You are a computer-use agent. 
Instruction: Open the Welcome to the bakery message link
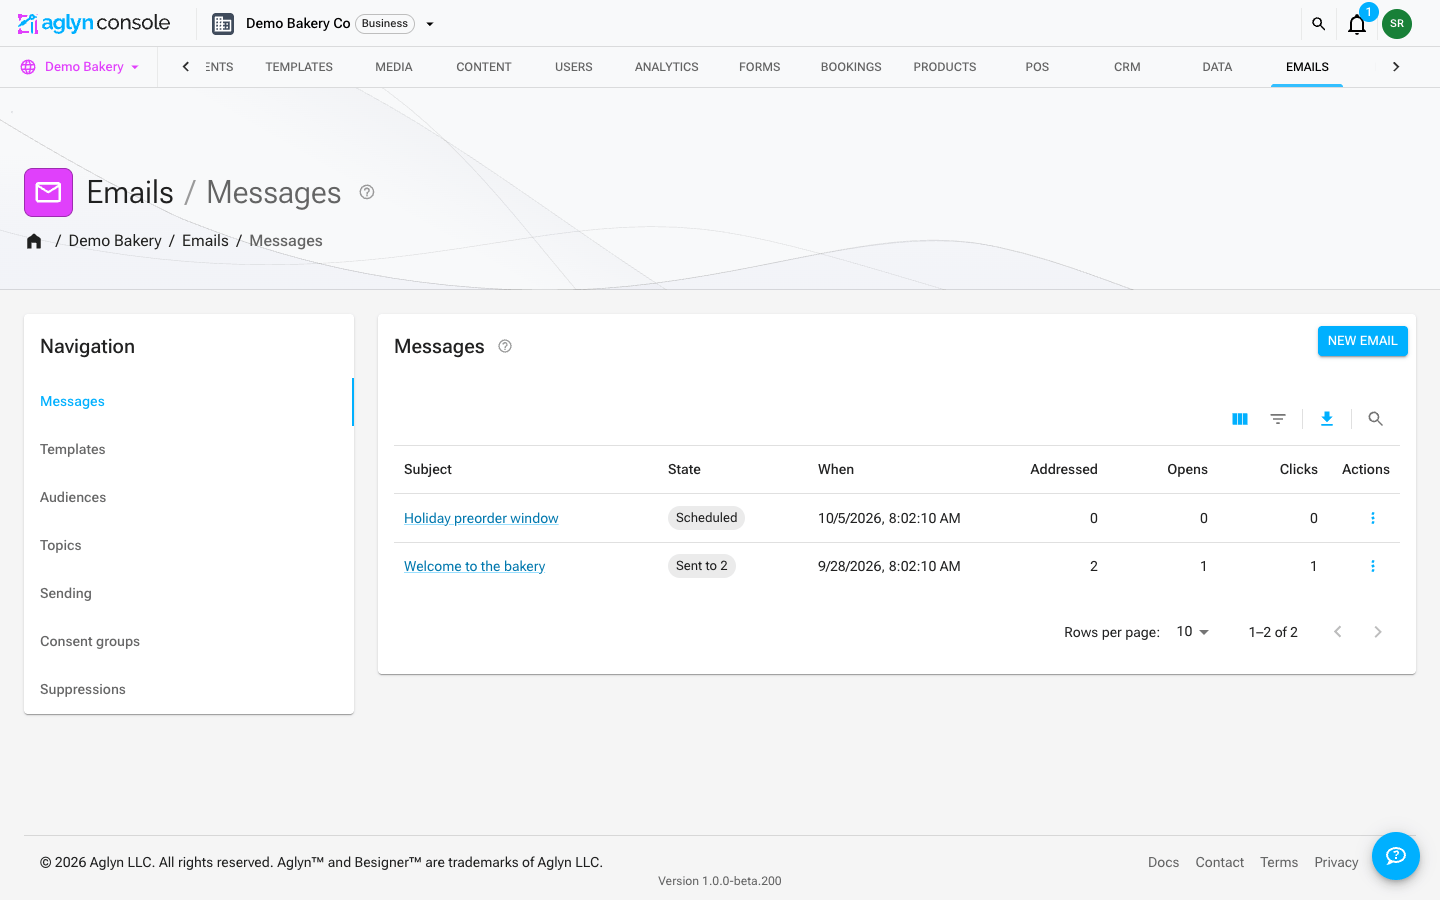click(474, 566)
